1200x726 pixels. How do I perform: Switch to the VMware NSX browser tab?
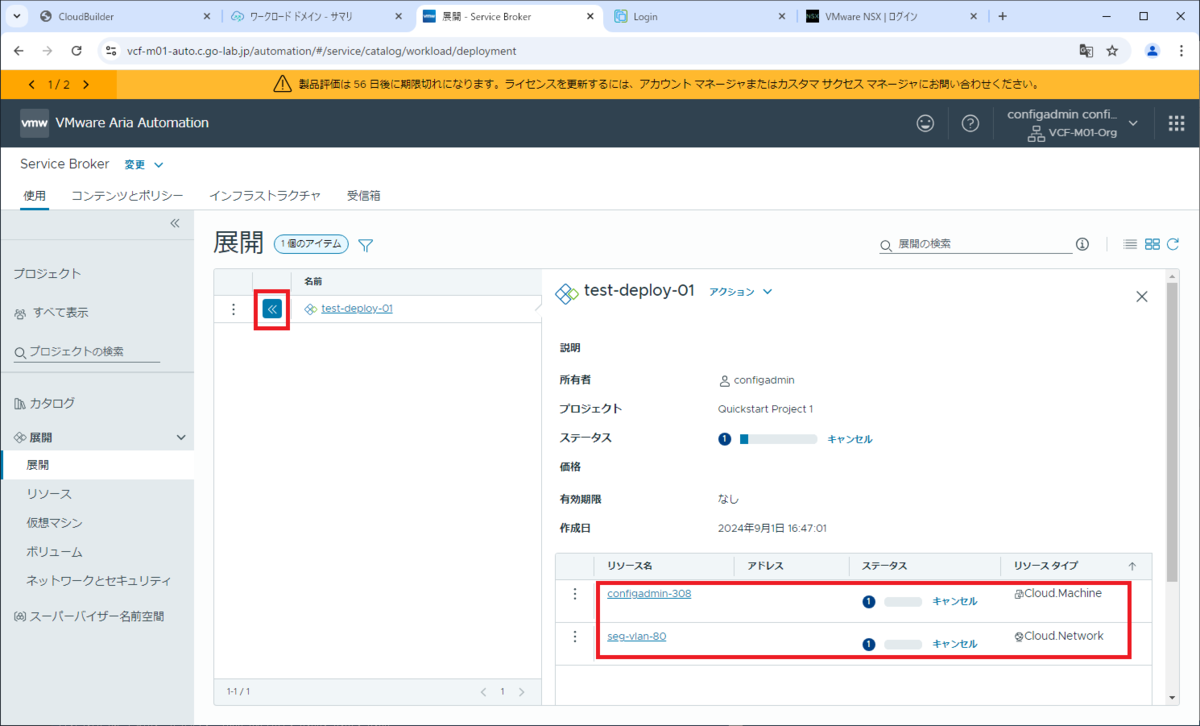tap(890, 16)
